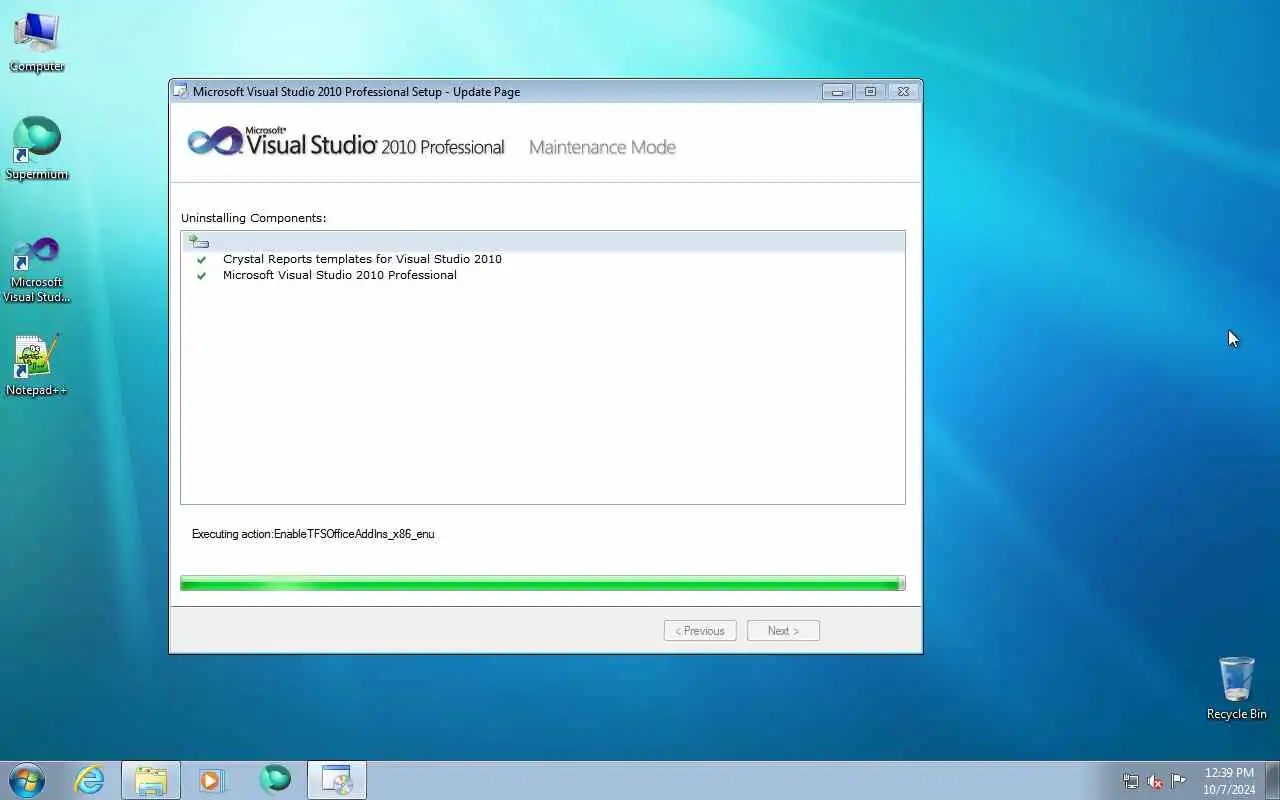The height and width of the screenshot is (800, 1280).
Task: Open Supermium browser from taskbar
Action: click(275, 780)
